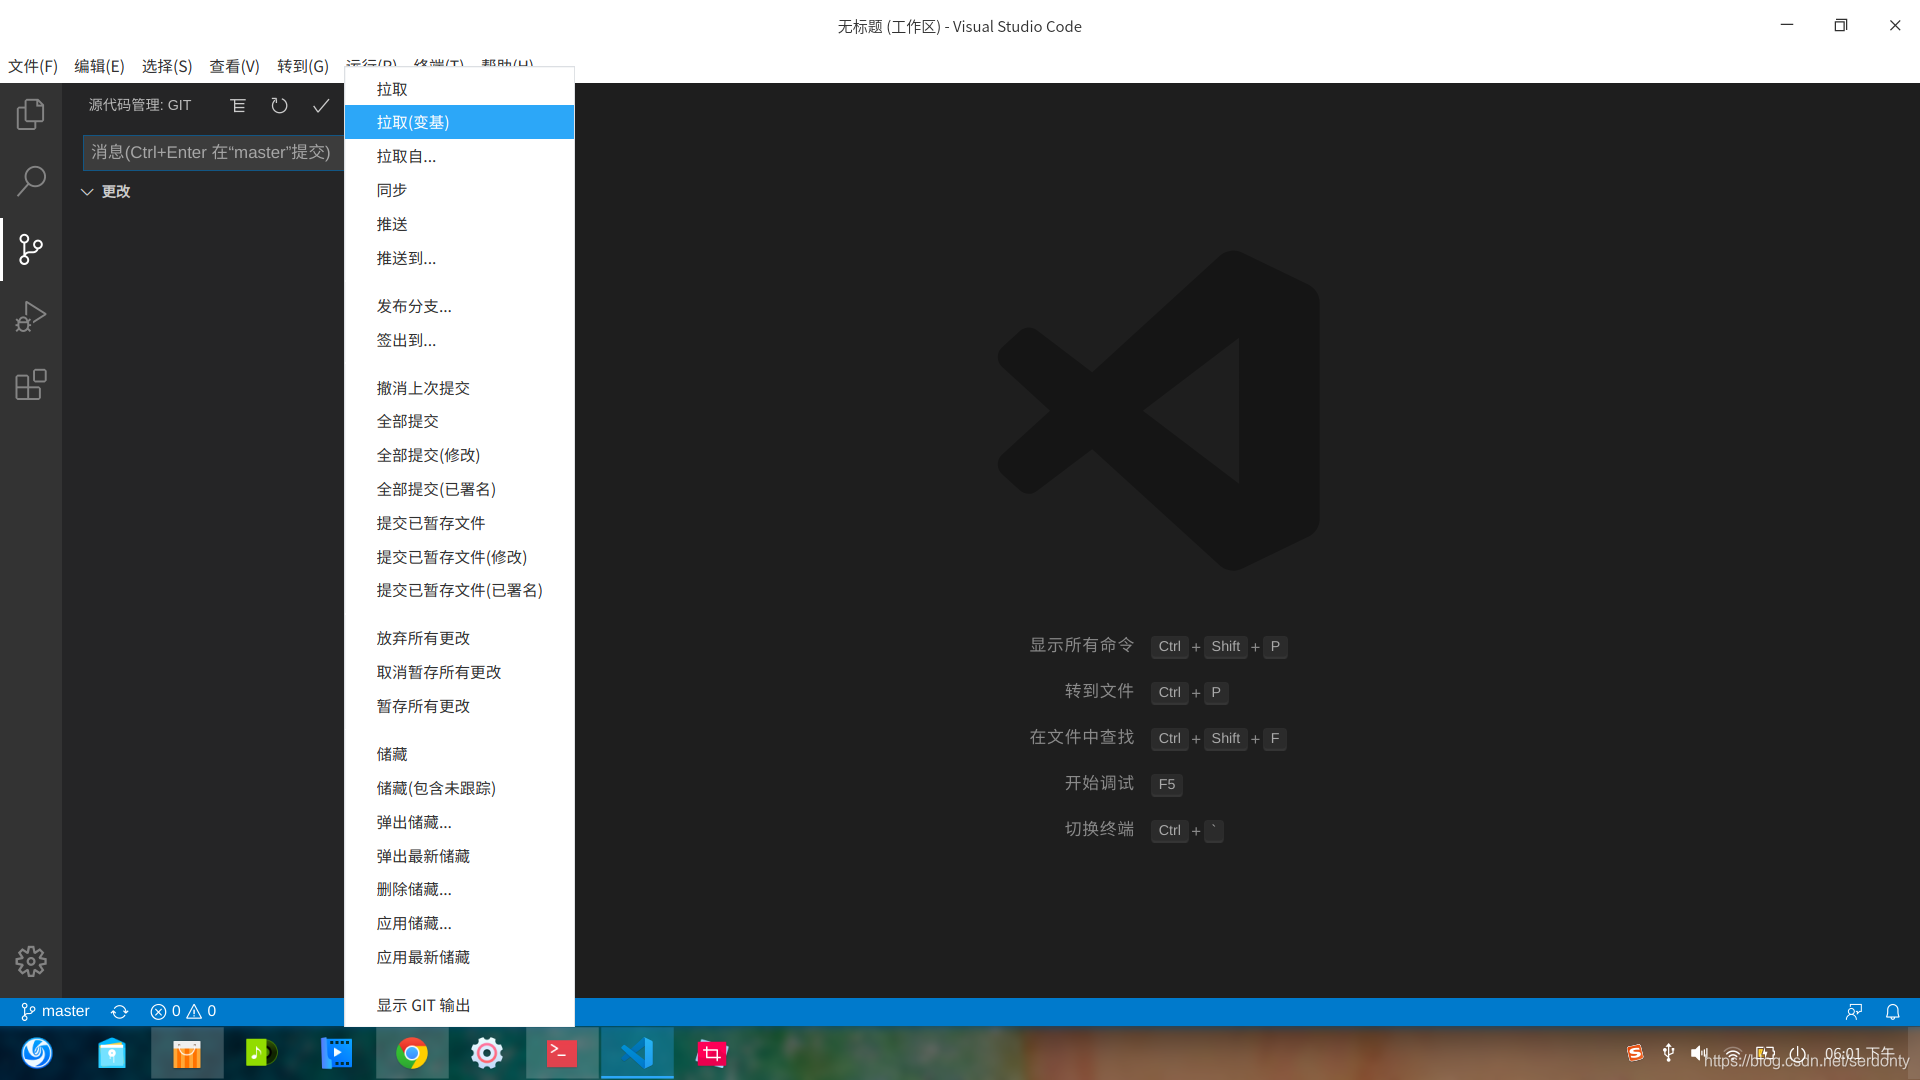
Task: Select 拉取 in the Git menu
Action: click(x=459, y=89)
